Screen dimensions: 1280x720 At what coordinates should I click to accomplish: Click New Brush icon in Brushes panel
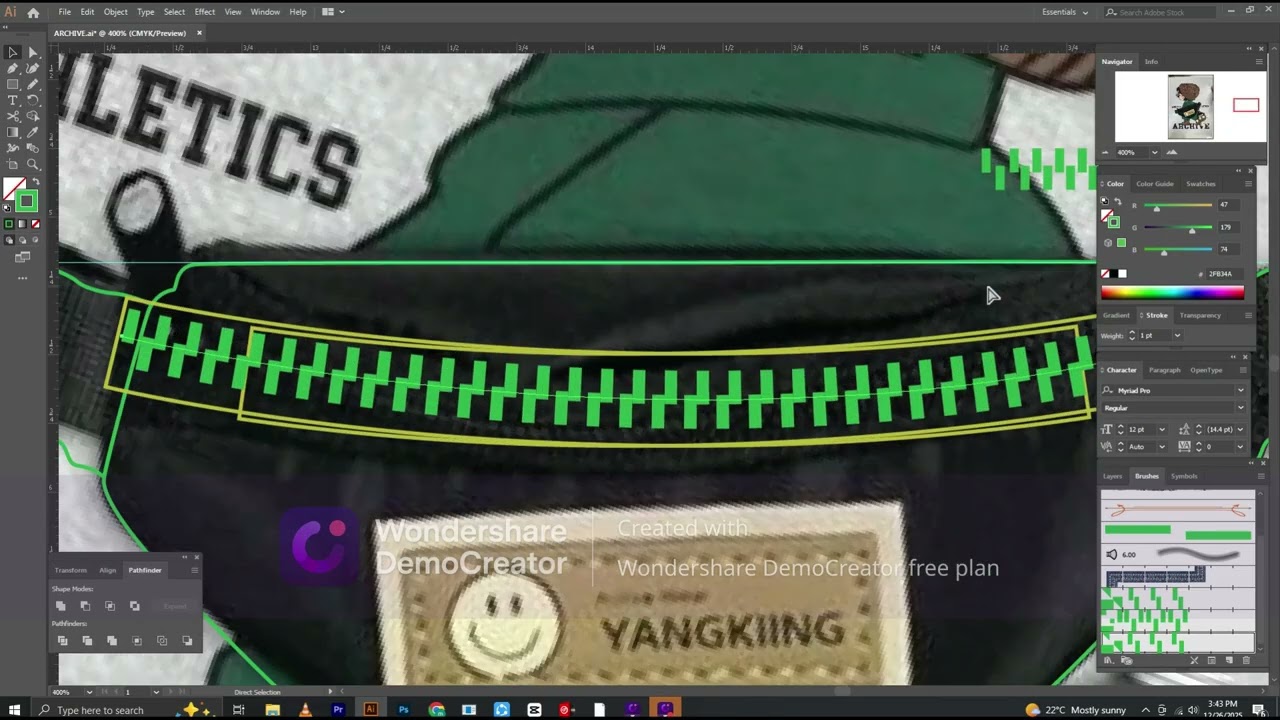coord(1229,660)
